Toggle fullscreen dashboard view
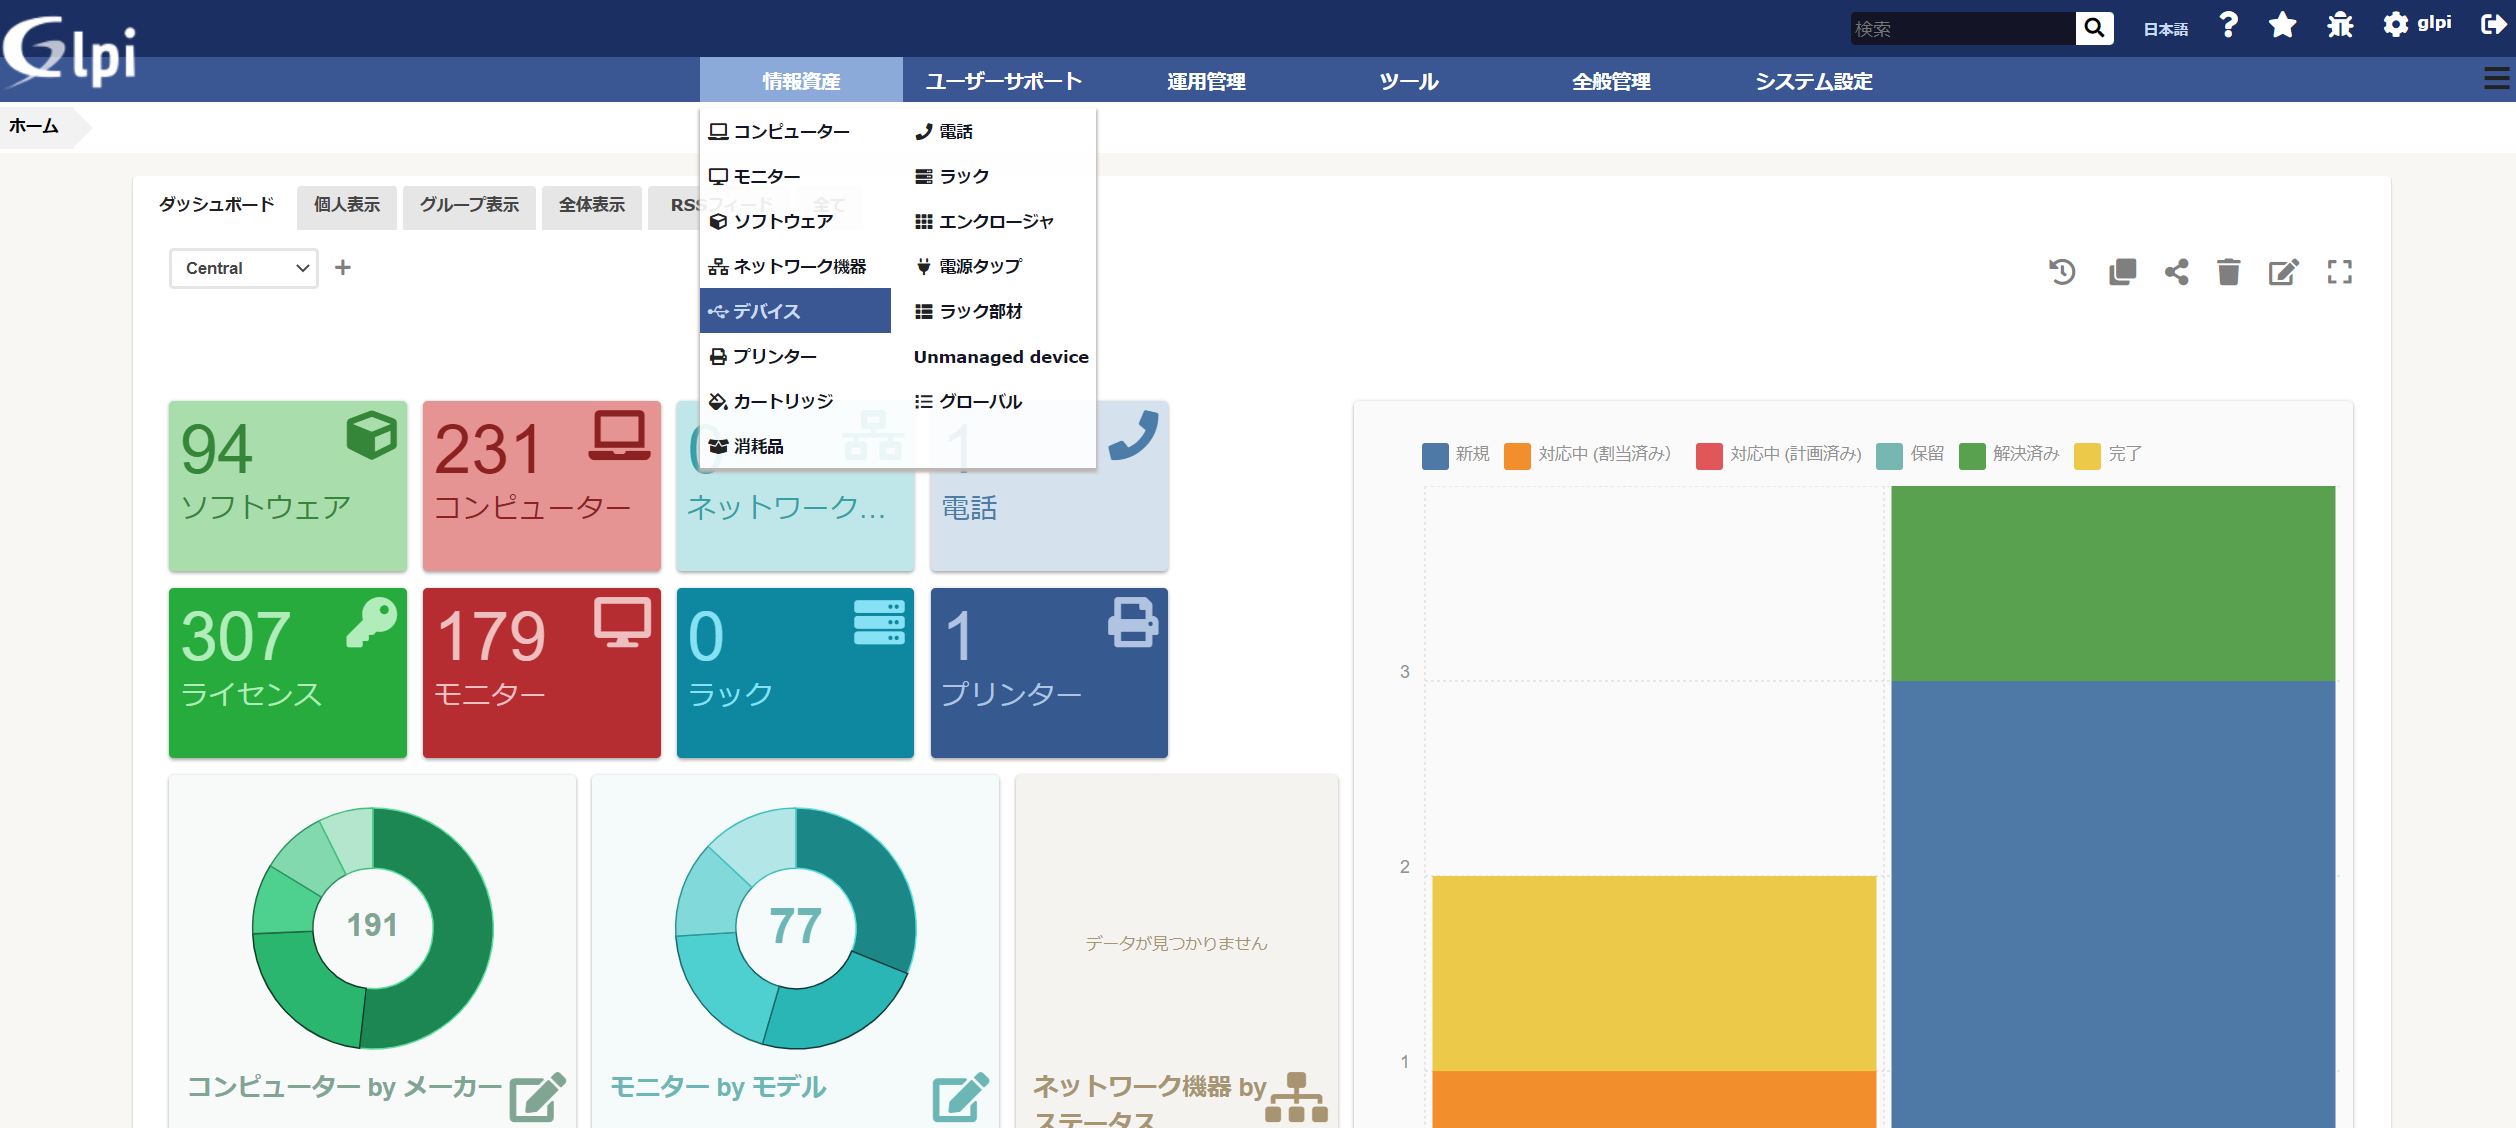 [x=2339, y=272]
